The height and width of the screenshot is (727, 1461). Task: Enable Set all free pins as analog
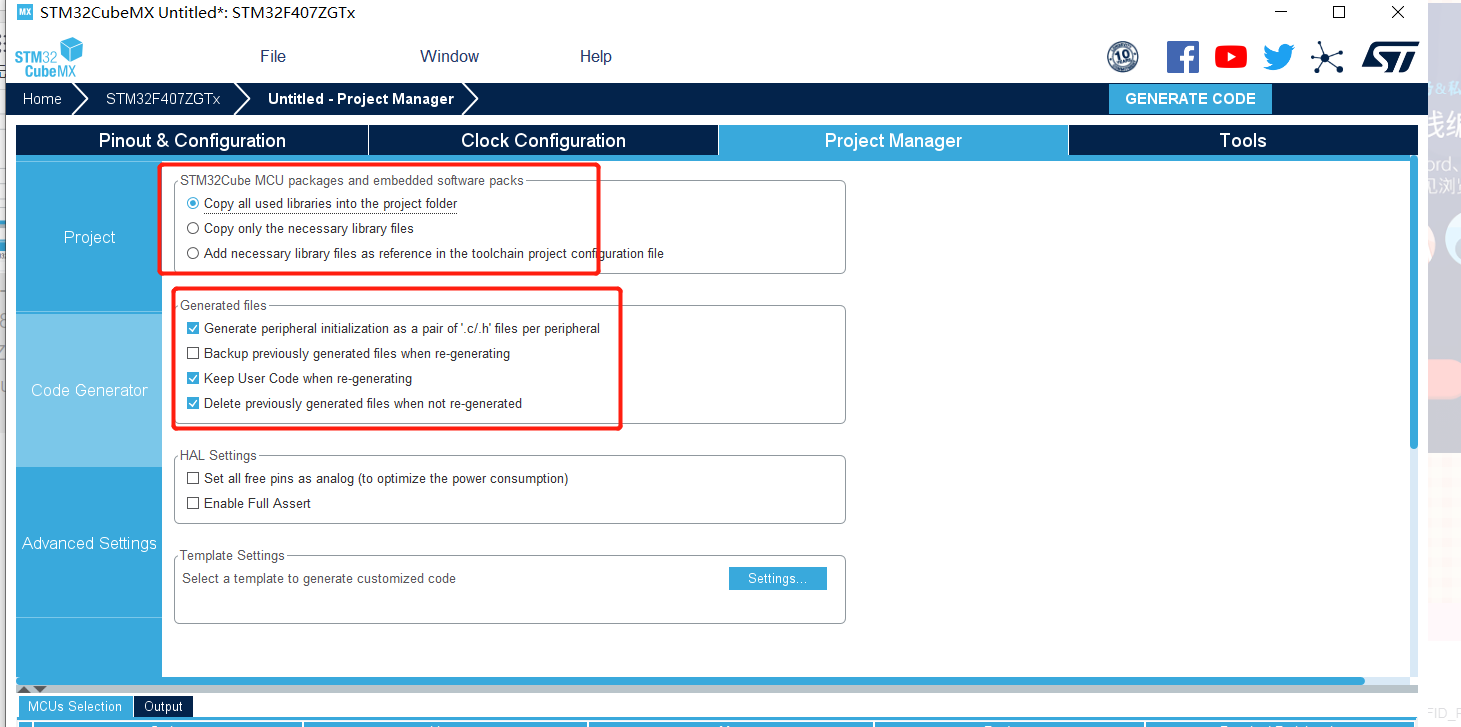[x=193, y=478]
